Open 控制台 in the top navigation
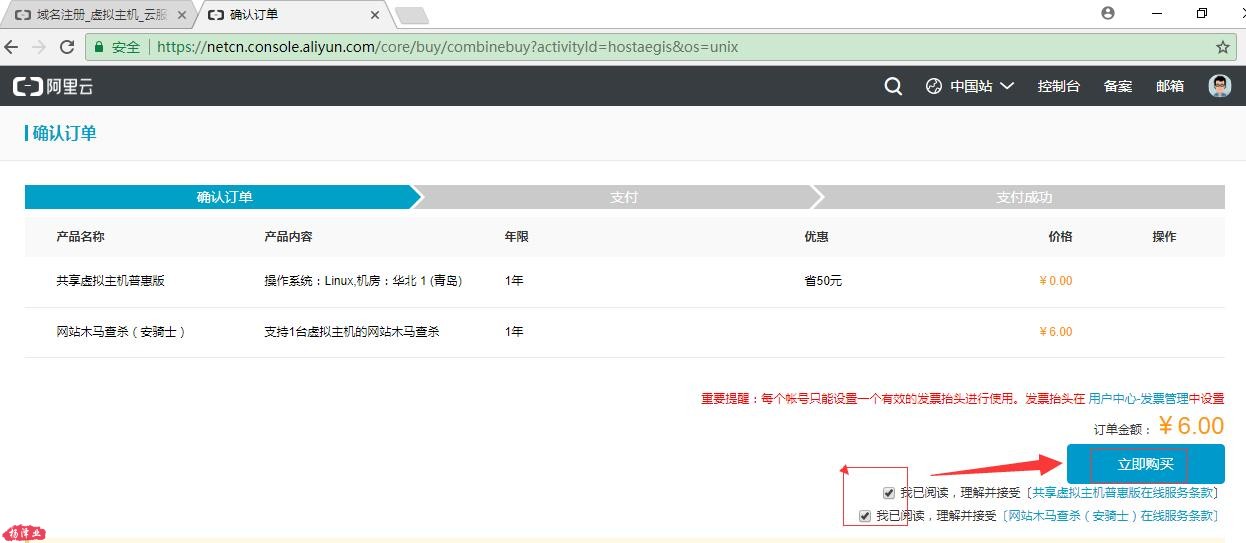 tap(1059, 86)
